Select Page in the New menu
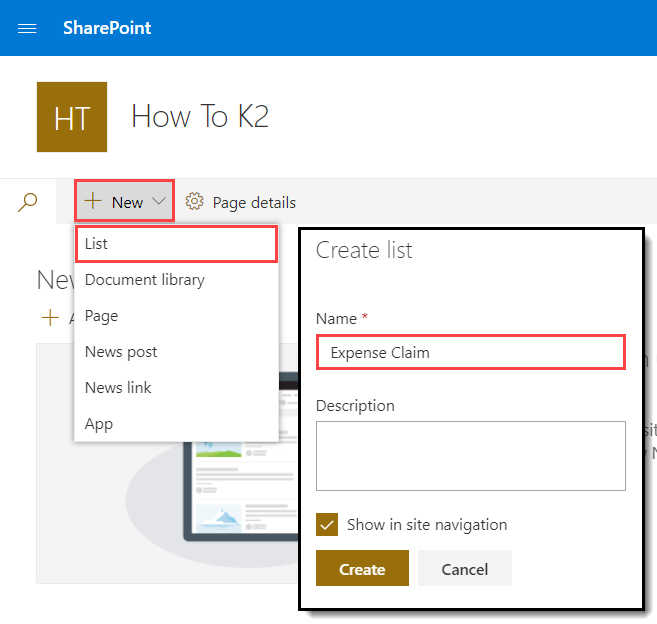The image size is (657, 624). pos(176,316)
